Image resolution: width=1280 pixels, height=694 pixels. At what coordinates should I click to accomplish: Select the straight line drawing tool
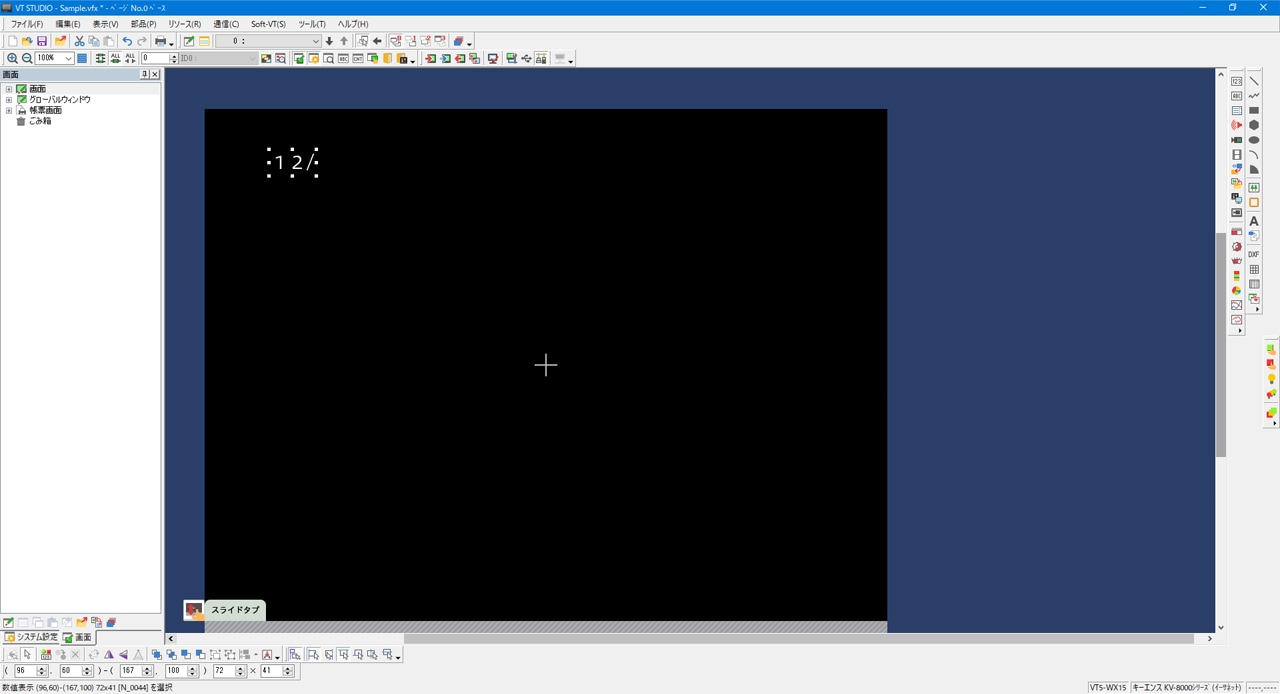1254,81
